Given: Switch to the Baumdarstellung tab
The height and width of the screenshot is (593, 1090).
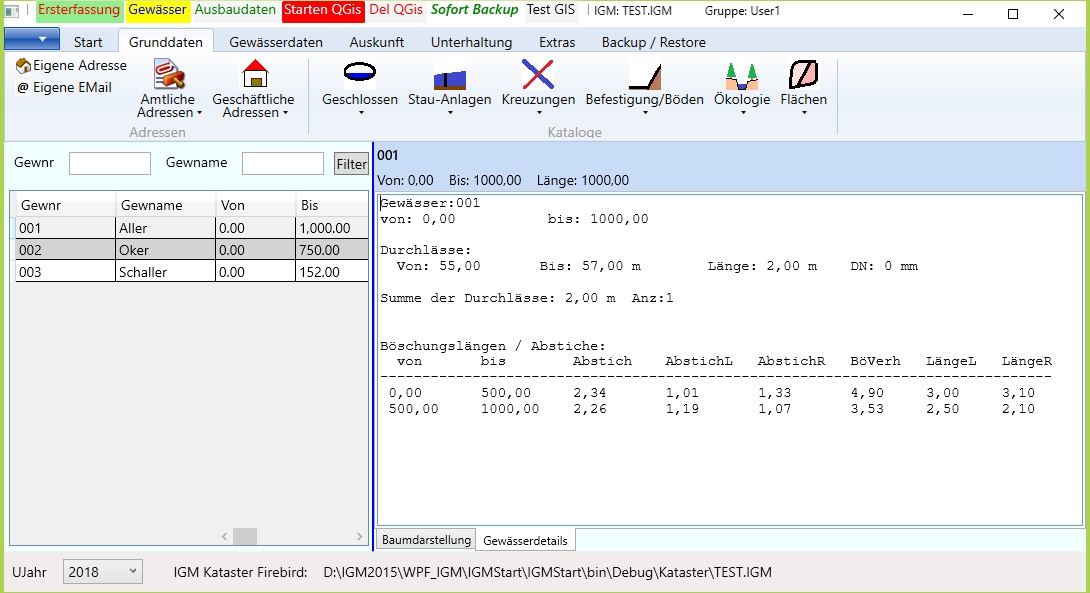Looking at the screenshot, I should [x=426, y=540].
